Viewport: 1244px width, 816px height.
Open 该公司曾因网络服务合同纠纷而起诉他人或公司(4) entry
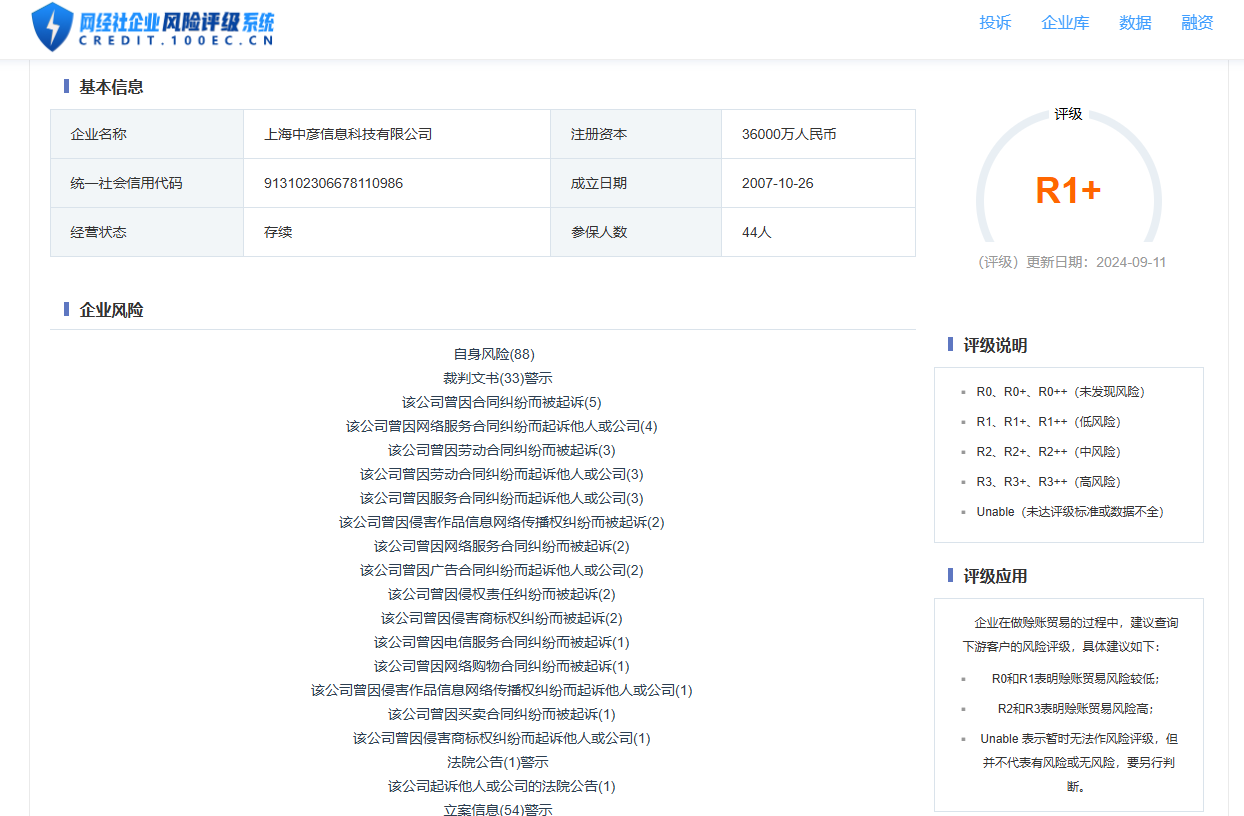pyautogui.click(x=501, y=426)
